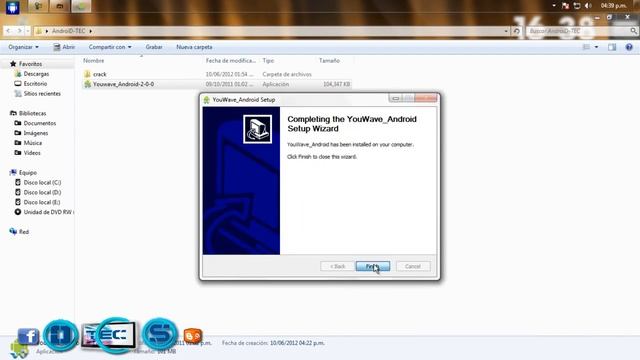Click the Facebook logo icon
The image size is (640, 360).
pyautogui.click(x=28, y=336)
